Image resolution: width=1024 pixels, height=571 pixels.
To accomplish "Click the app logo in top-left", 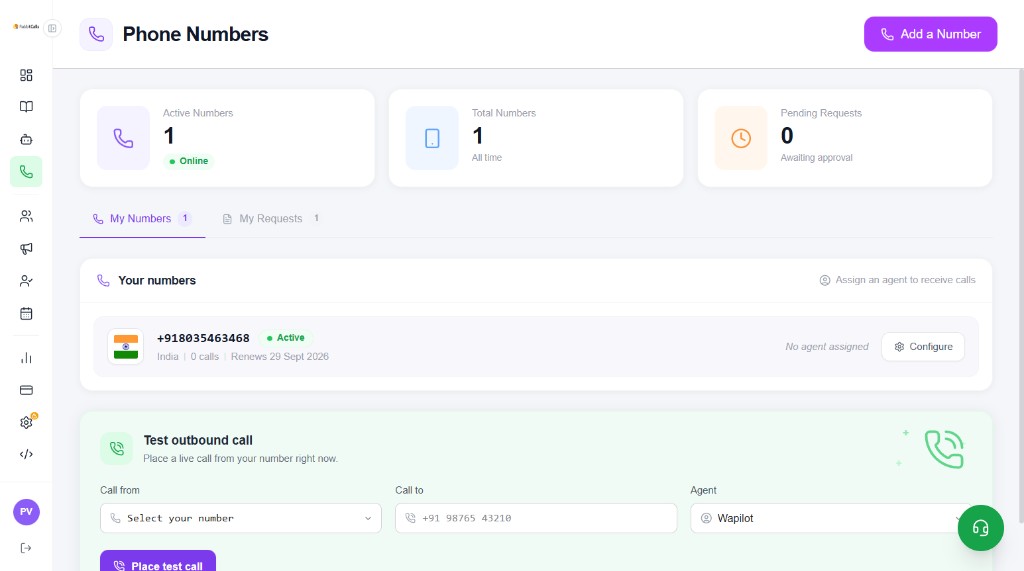I will [26, 27].
